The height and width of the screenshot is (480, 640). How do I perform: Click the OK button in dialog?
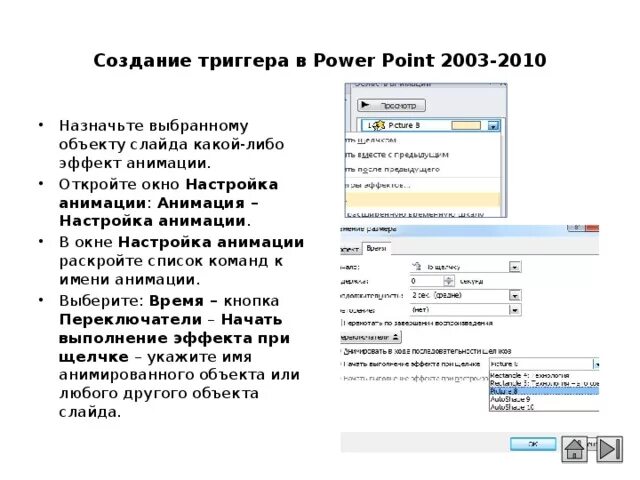tap(533, 444)
